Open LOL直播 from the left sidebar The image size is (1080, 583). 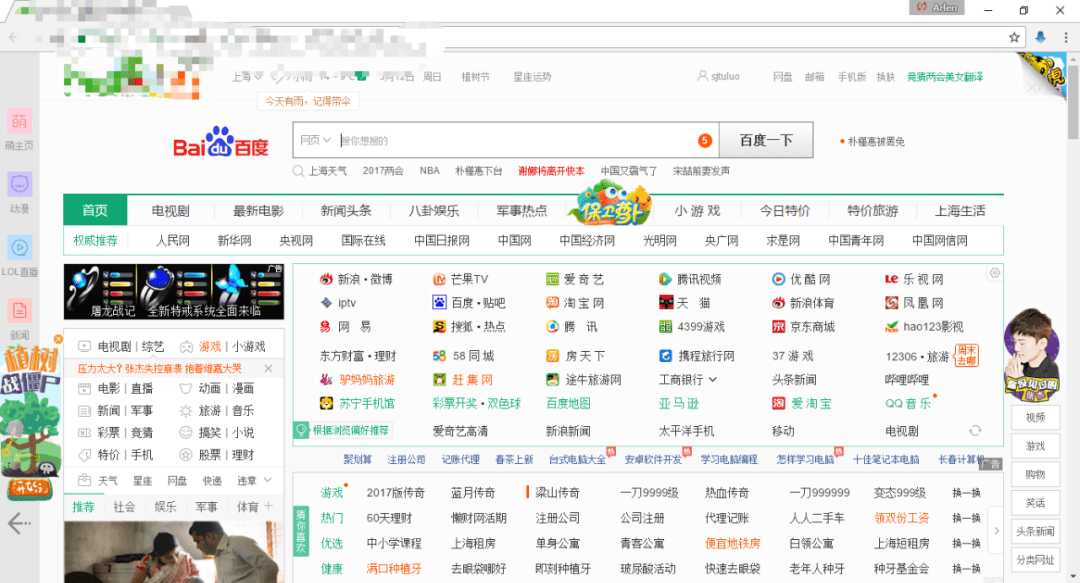tap(22, 255)
